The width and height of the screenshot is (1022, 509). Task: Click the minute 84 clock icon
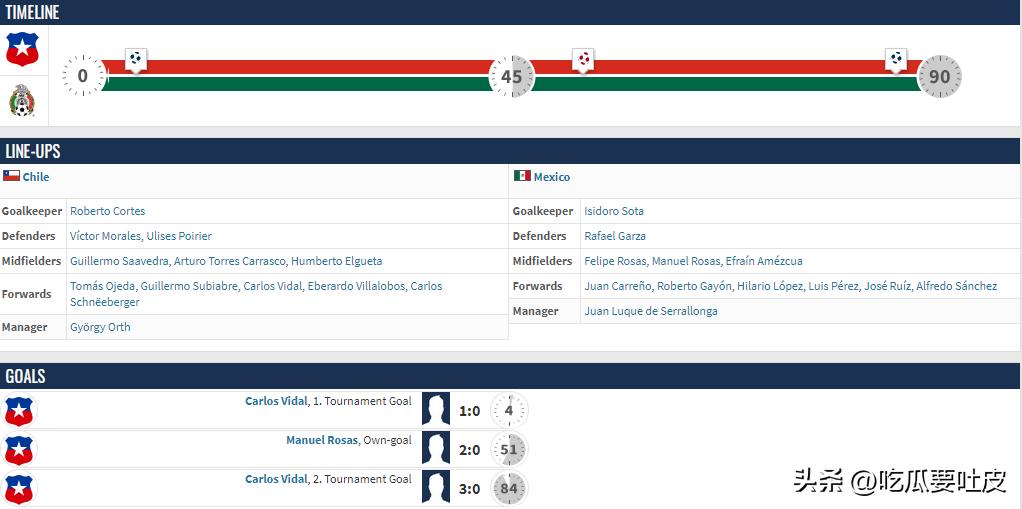[509, 488]
